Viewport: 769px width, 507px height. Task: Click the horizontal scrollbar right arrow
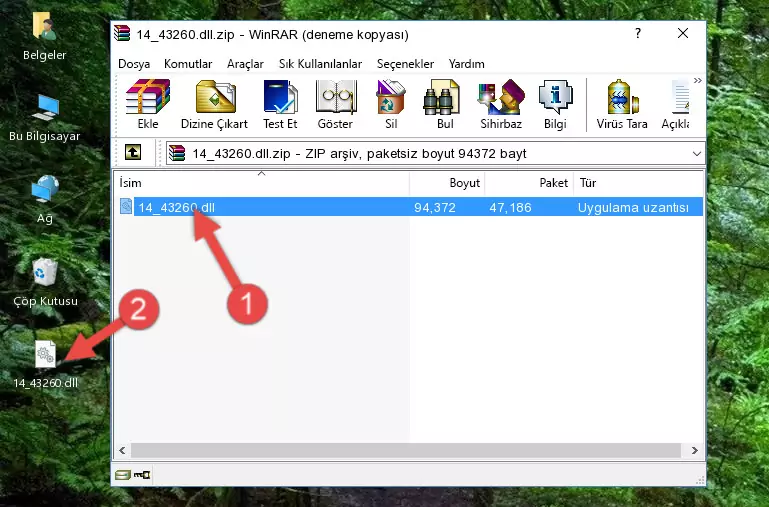(694, 450)
